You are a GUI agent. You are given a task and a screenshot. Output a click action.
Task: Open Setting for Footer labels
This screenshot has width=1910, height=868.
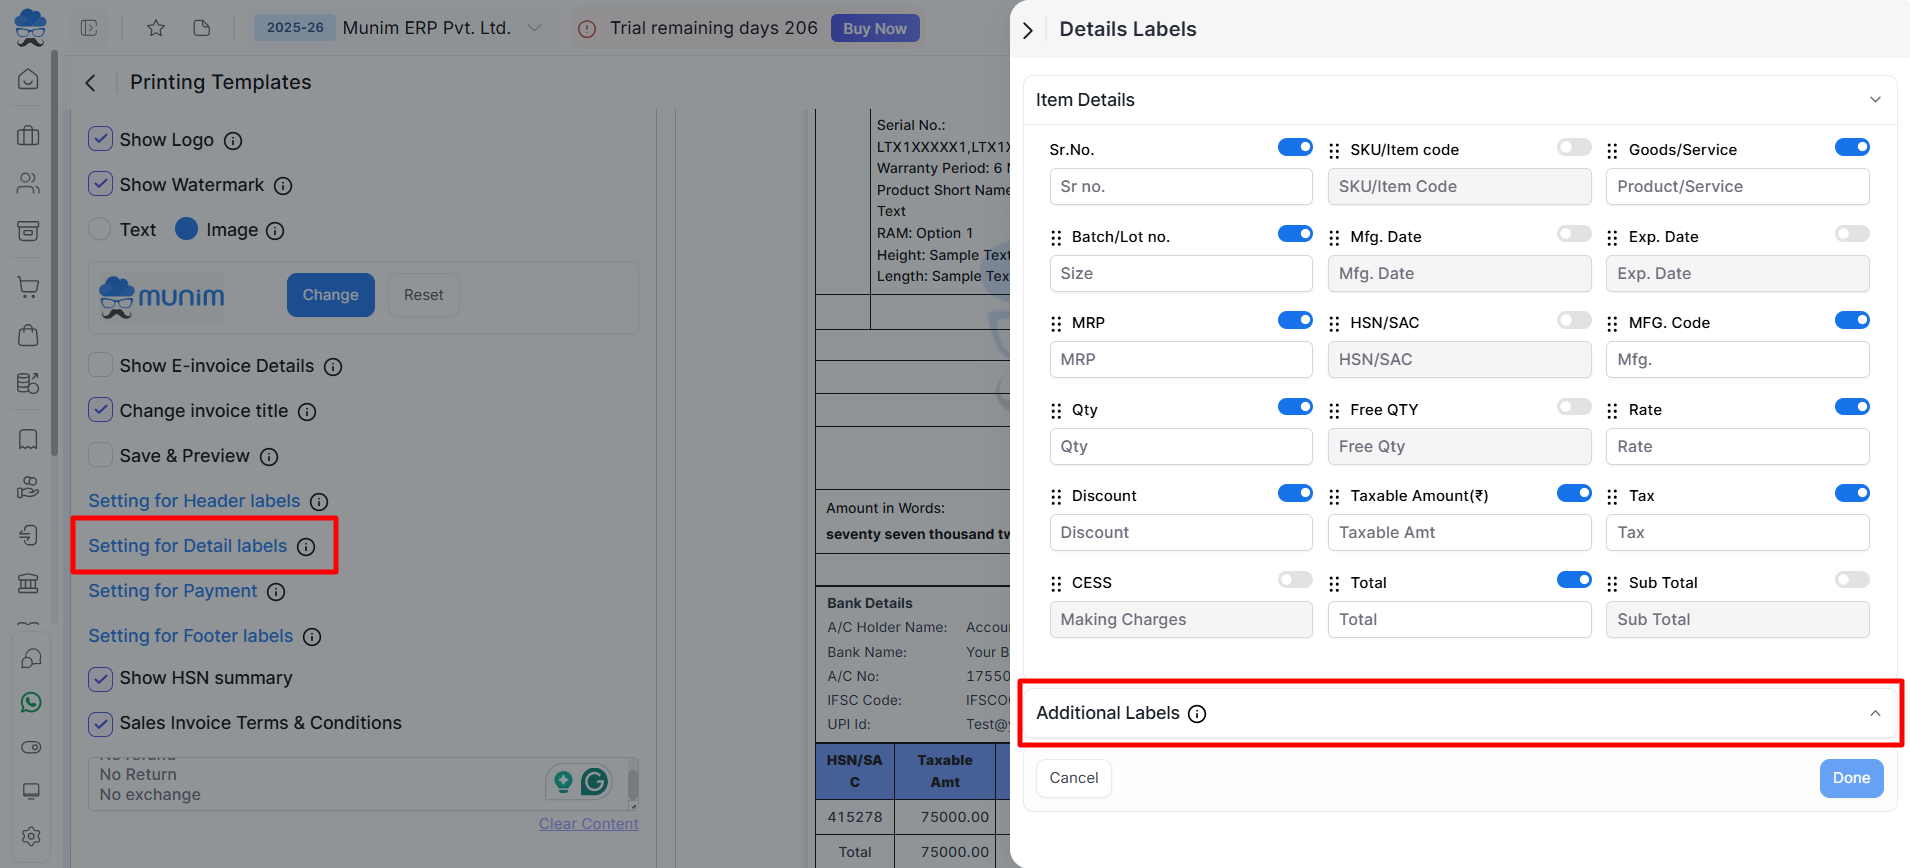click(x=191, y=636)
